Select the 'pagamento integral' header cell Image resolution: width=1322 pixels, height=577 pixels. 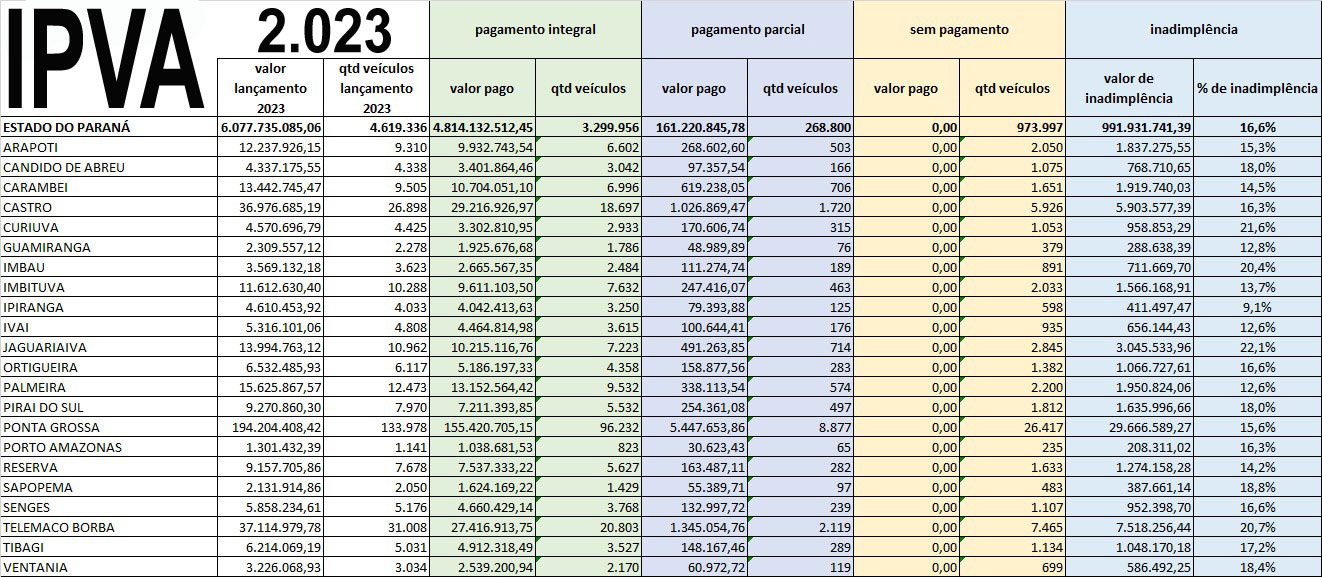[x=536, y=29]
